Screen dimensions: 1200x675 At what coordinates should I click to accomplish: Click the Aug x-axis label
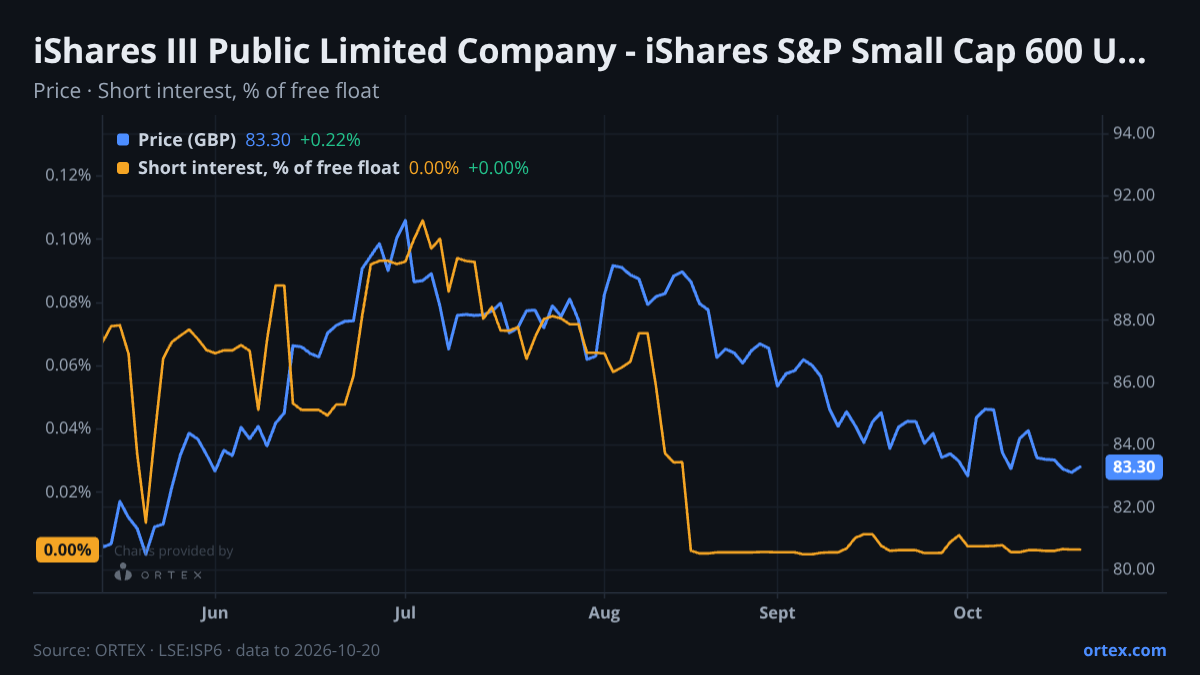click(605, 613)
